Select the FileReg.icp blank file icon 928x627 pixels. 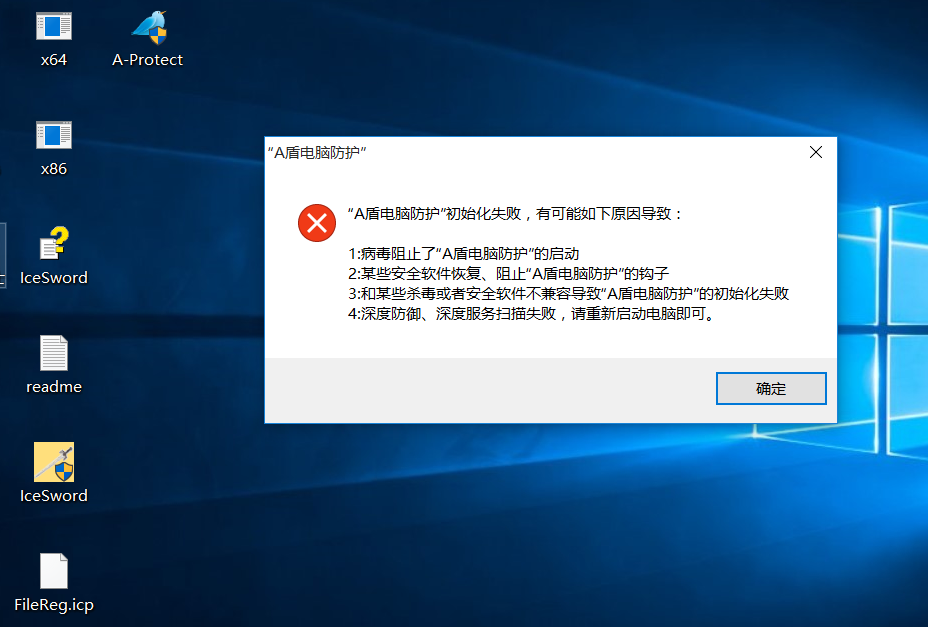click(54, 571)
